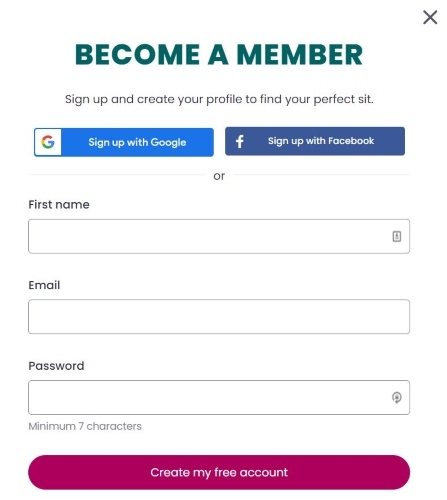Focus the First name input field
Image resolution: width=447 pixels, height=500 pixels.
coord(219,236)
